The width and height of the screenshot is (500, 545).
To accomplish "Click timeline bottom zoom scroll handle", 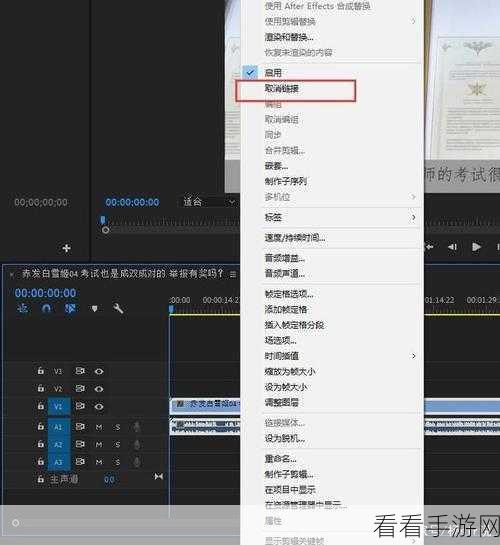I will [x=16, y=523].
